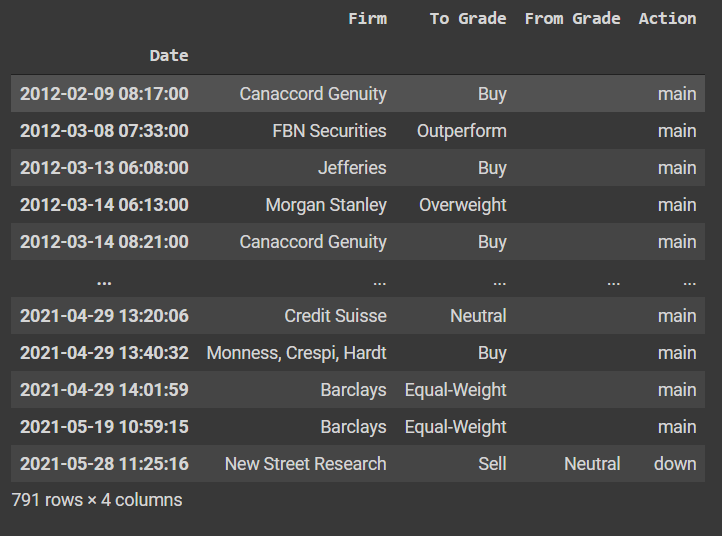The height and width of the screenshot is (536, 722).
Task: Select the 2021-04-29 14:01:59 date index
Action: coord(104,390)
